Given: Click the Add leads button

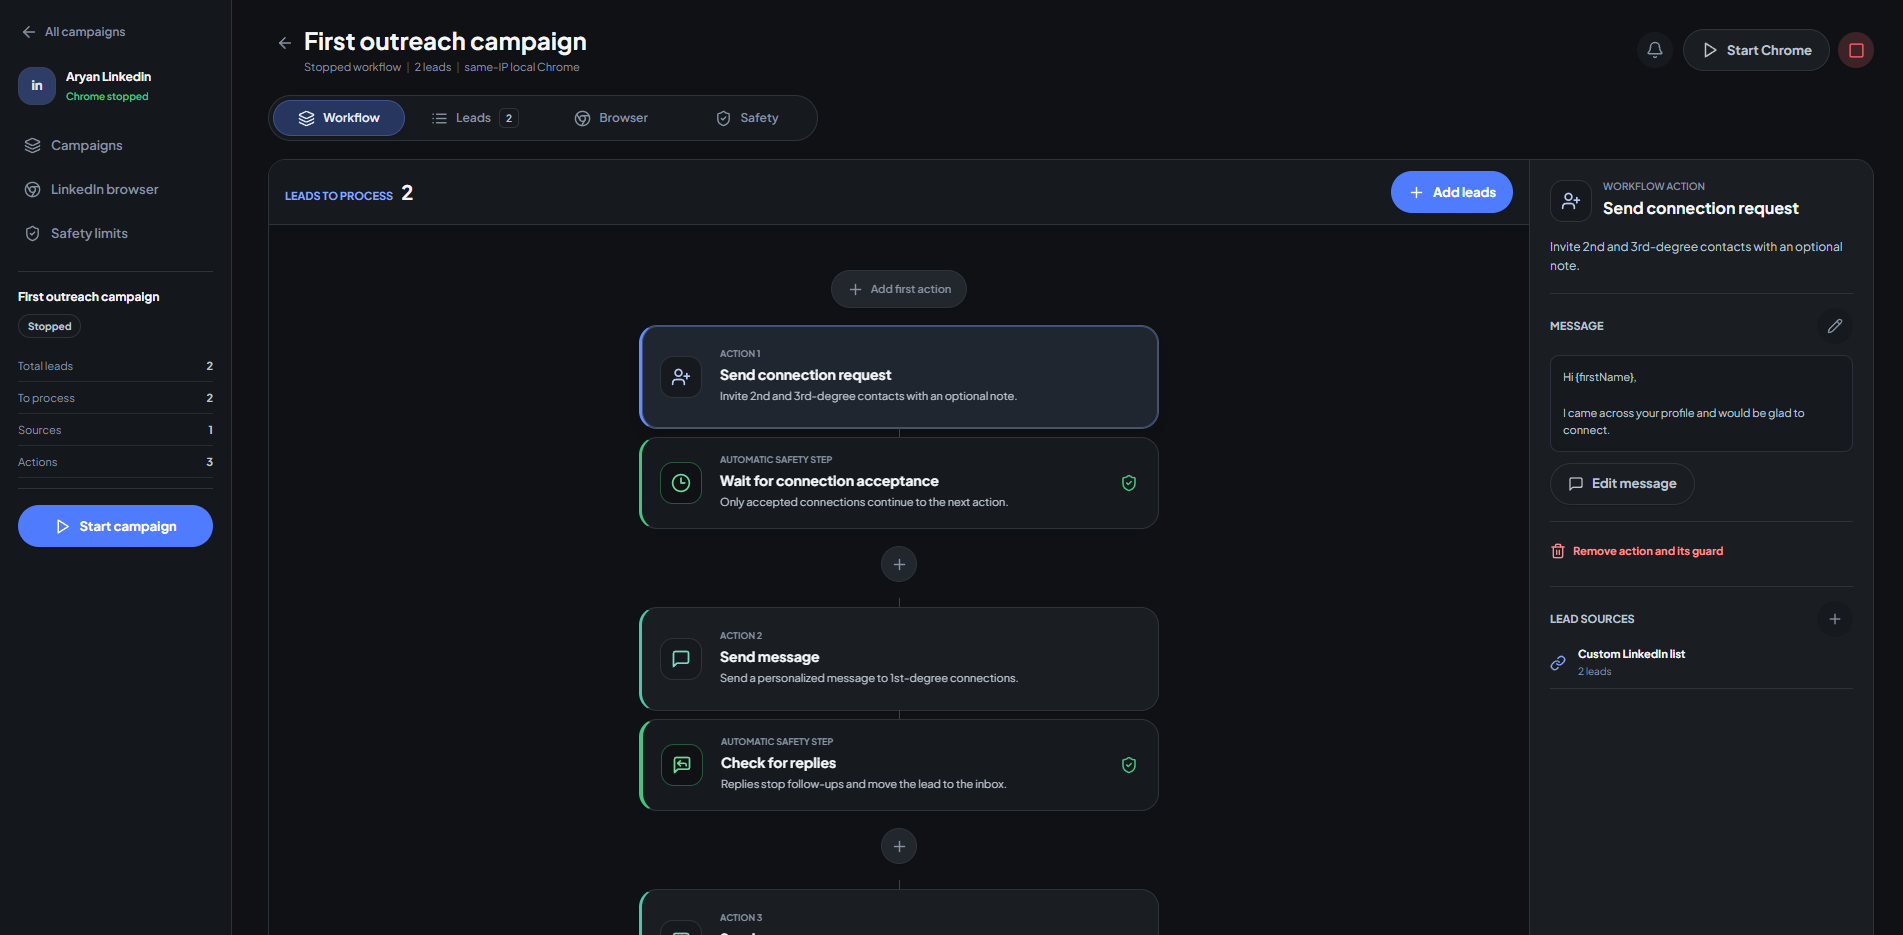Looking at the screenshot, I should coord(1452,192).
